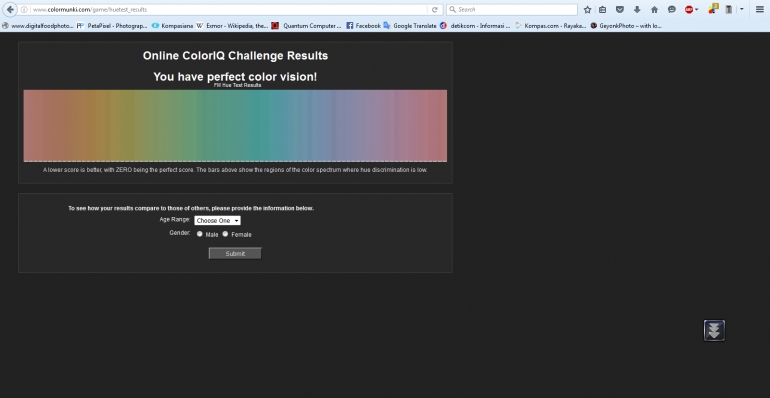
Task: Open dropdown arrow beside the gray device icon
Action: pyautogui.click(x=742, y=9)
